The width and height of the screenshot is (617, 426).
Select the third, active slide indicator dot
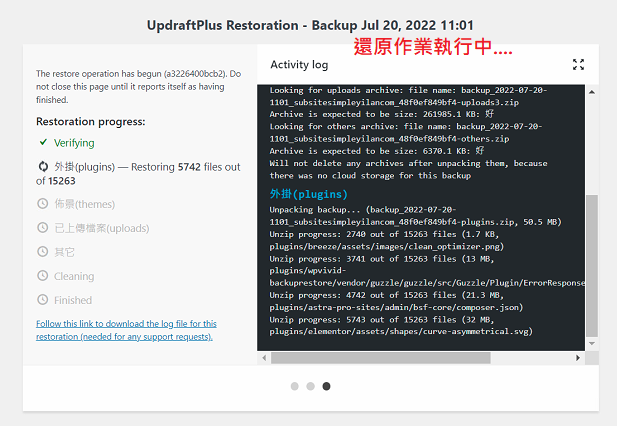tap(327, 386)
